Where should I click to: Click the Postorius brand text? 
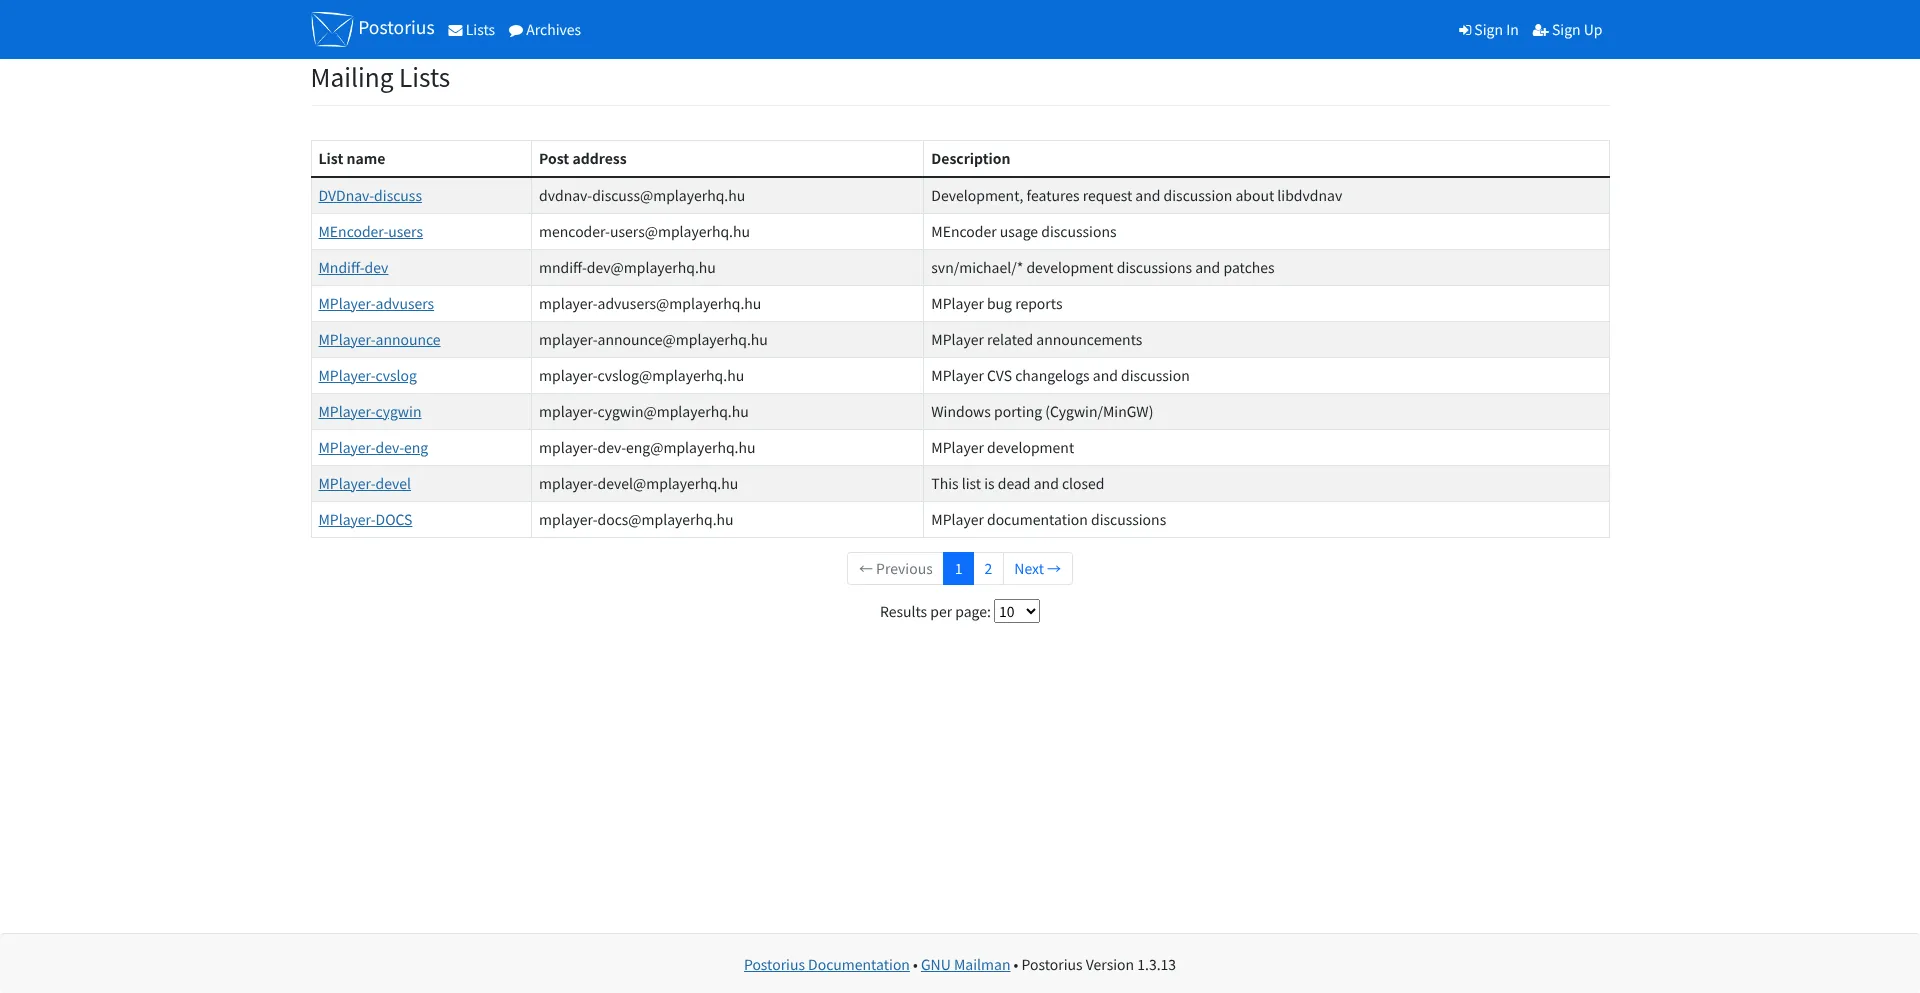pyautogui.click(x=396, y=28)
